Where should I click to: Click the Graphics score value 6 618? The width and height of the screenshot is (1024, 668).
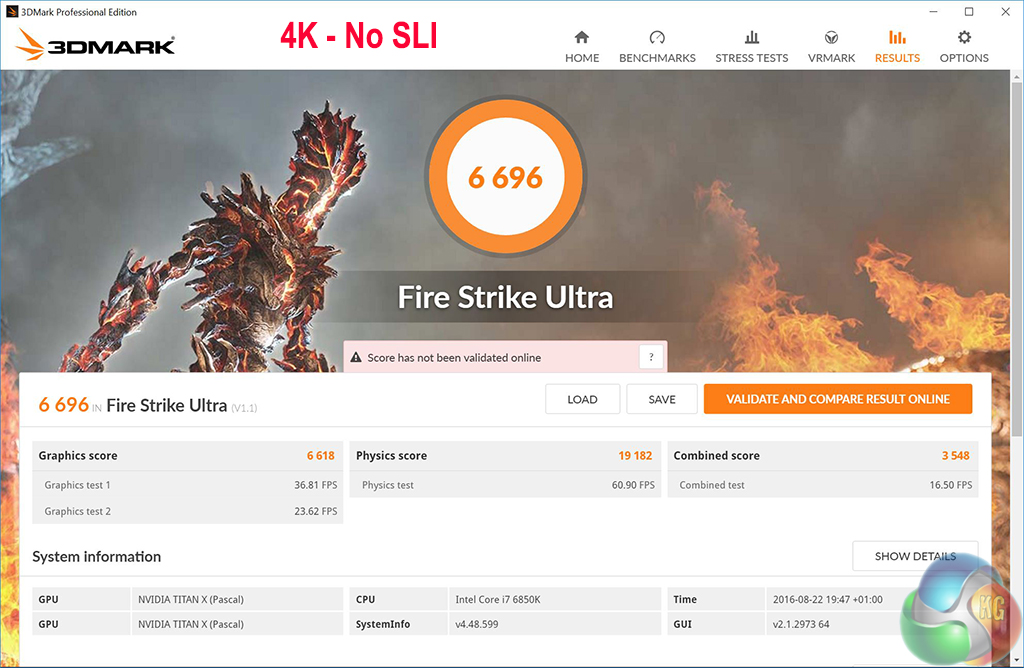pyautogui.click(x=321, y=456)
